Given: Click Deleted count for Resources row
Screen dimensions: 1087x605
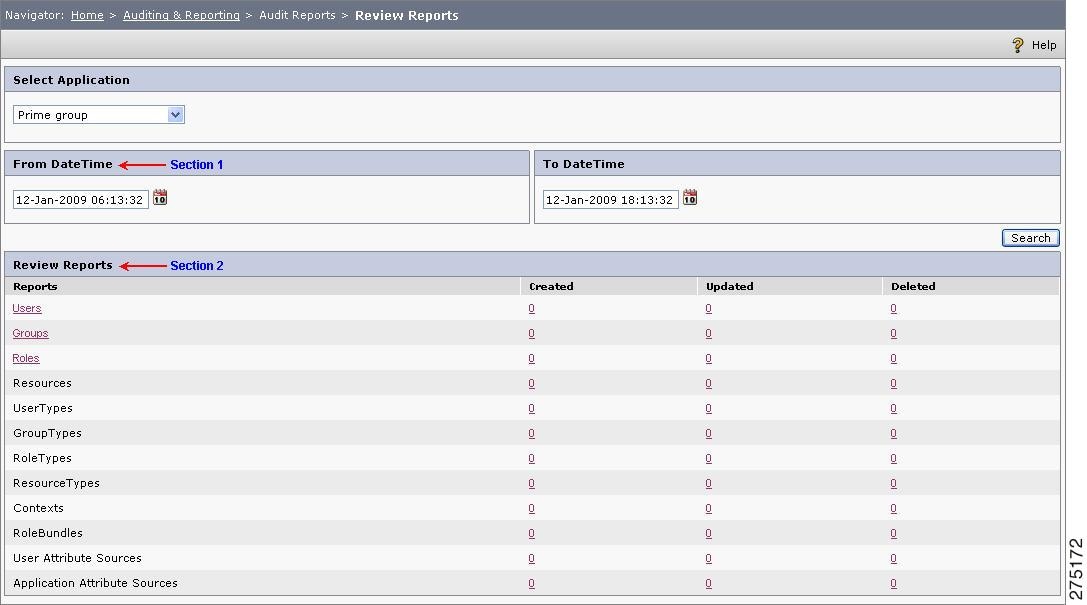Looking at the screenshot, I should (x=894, y=383).
